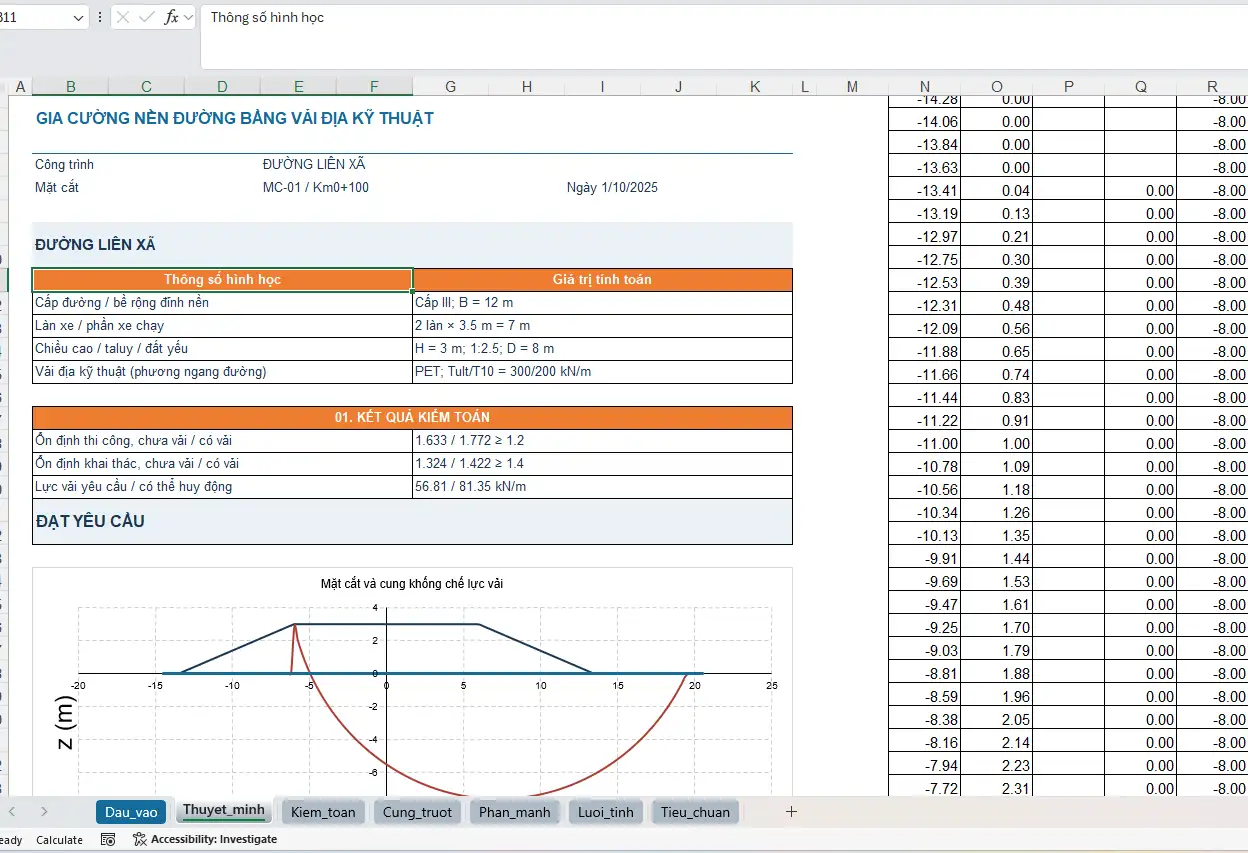
Task: Open the Name Box dropdown arrow
Action: 79,18
